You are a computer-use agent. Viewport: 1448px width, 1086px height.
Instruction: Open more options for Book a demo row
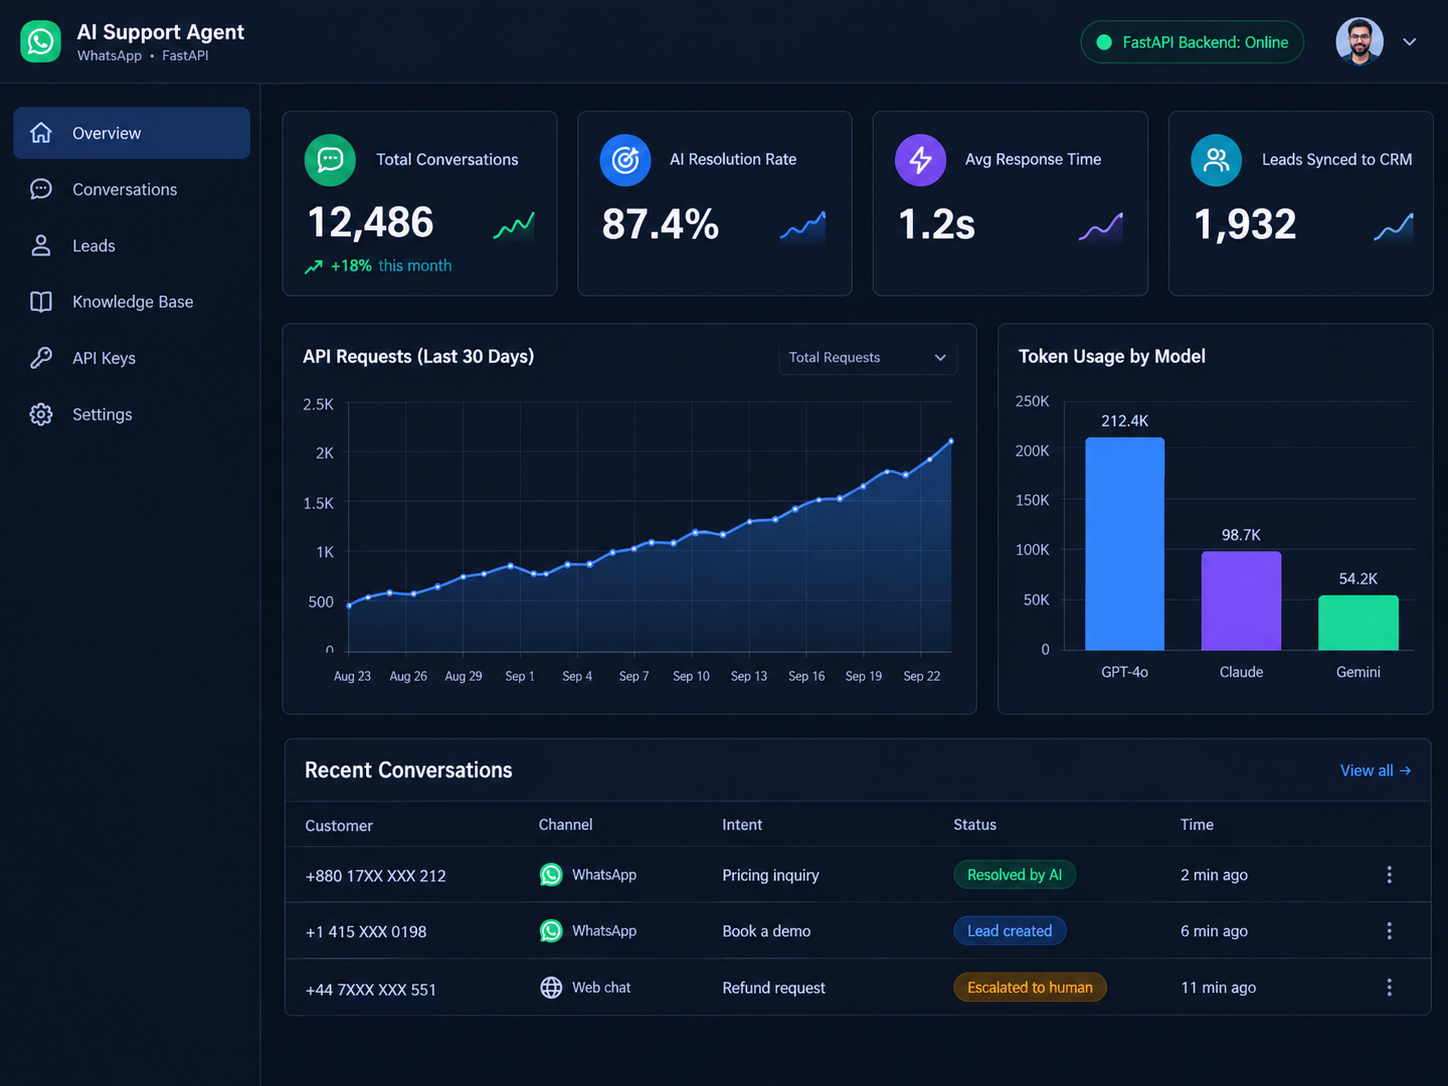tap(1389, 931)
